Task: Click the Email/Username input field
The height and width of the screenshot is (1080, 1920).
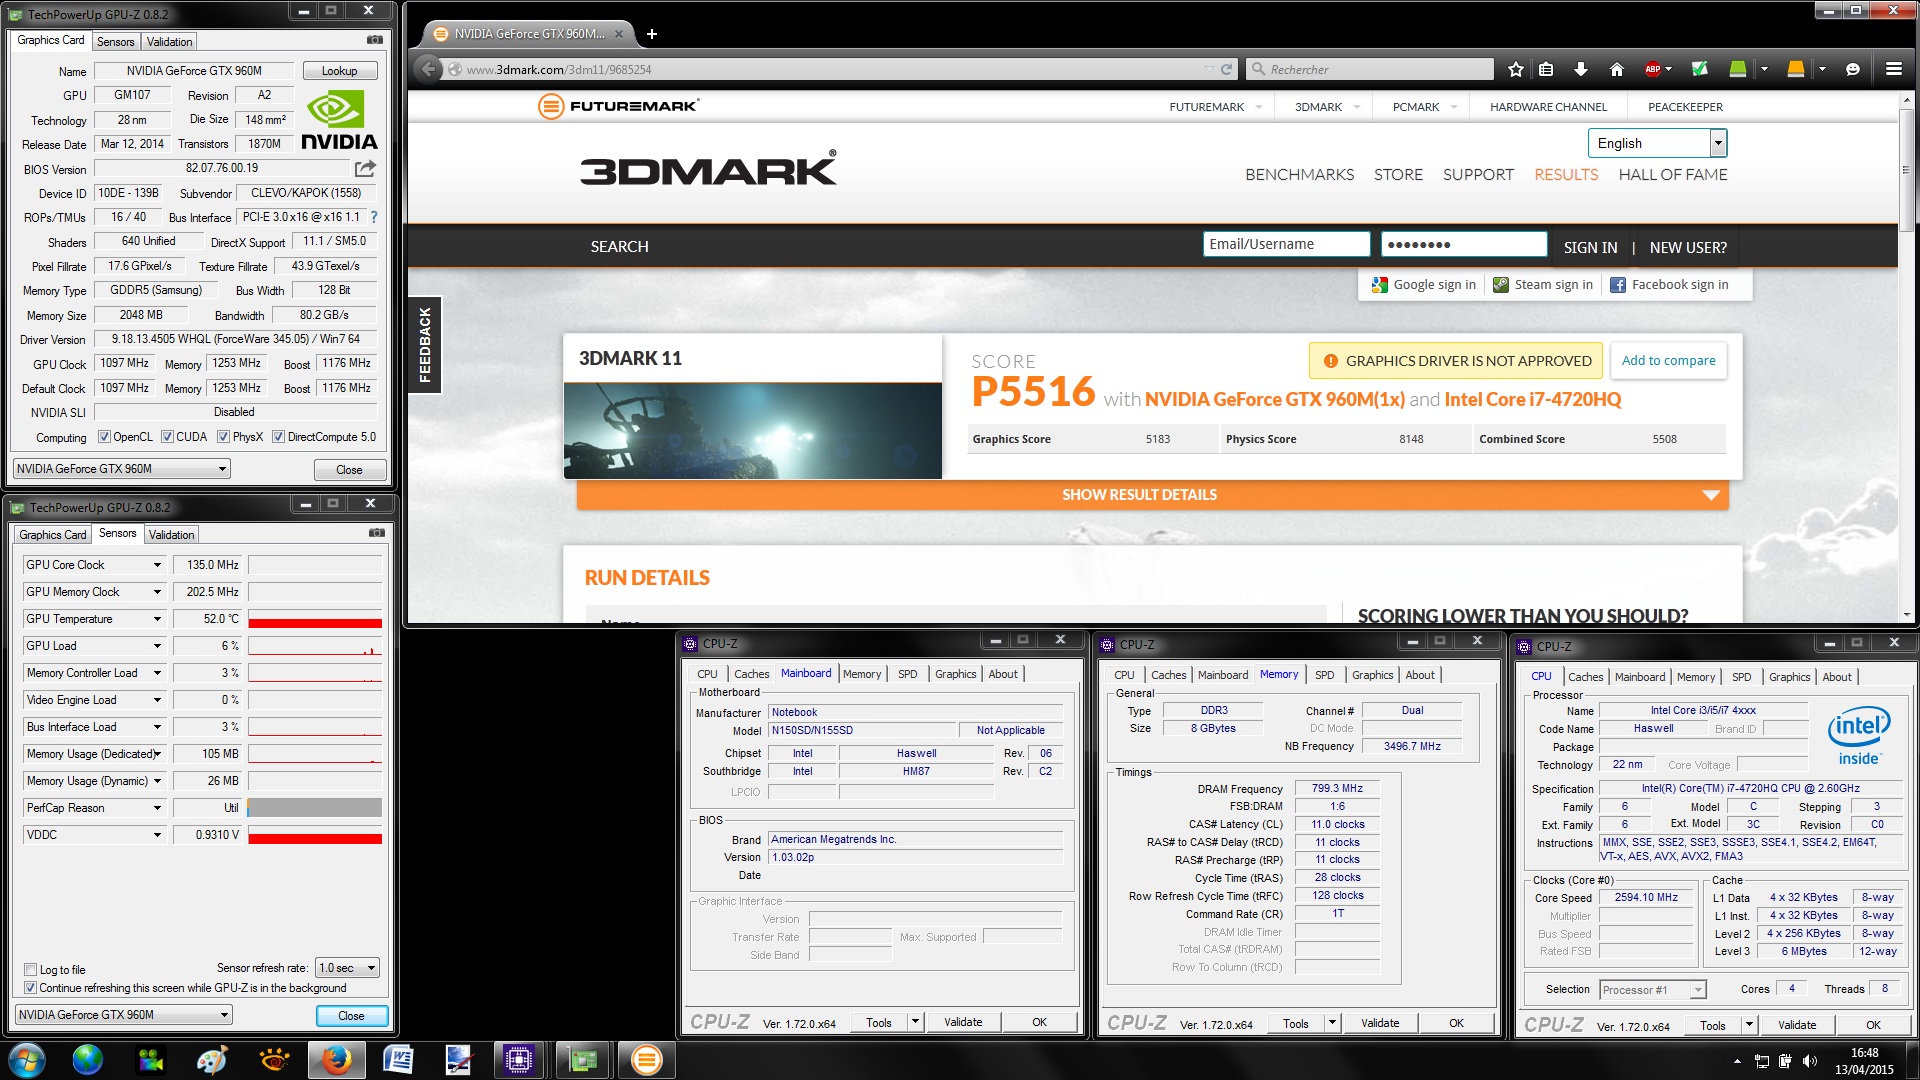Action: tap(1286, 244)
